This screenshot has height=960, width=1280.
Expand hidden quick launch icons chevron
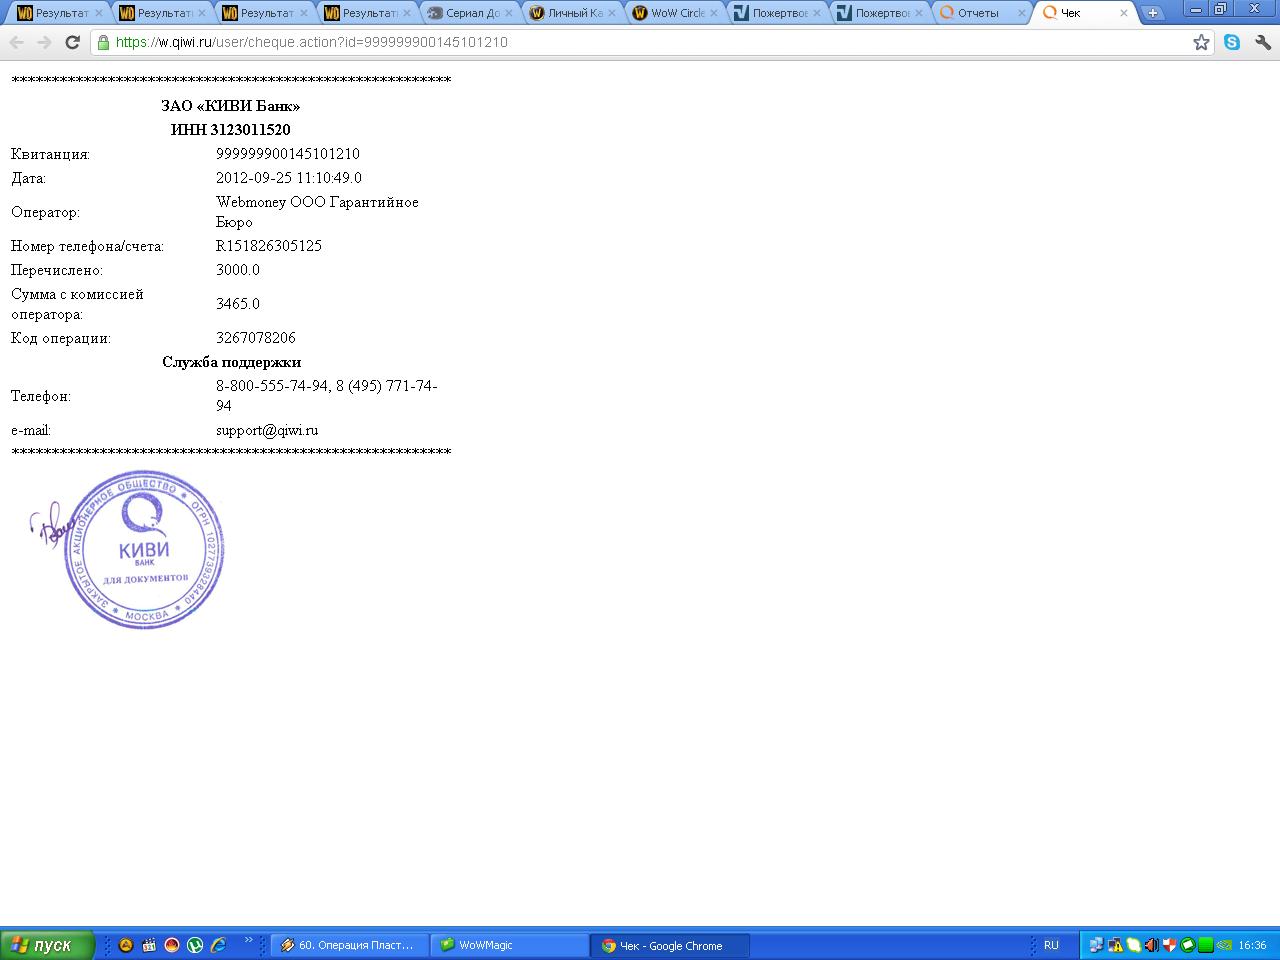pyautogui.click(x=248, y=939)
